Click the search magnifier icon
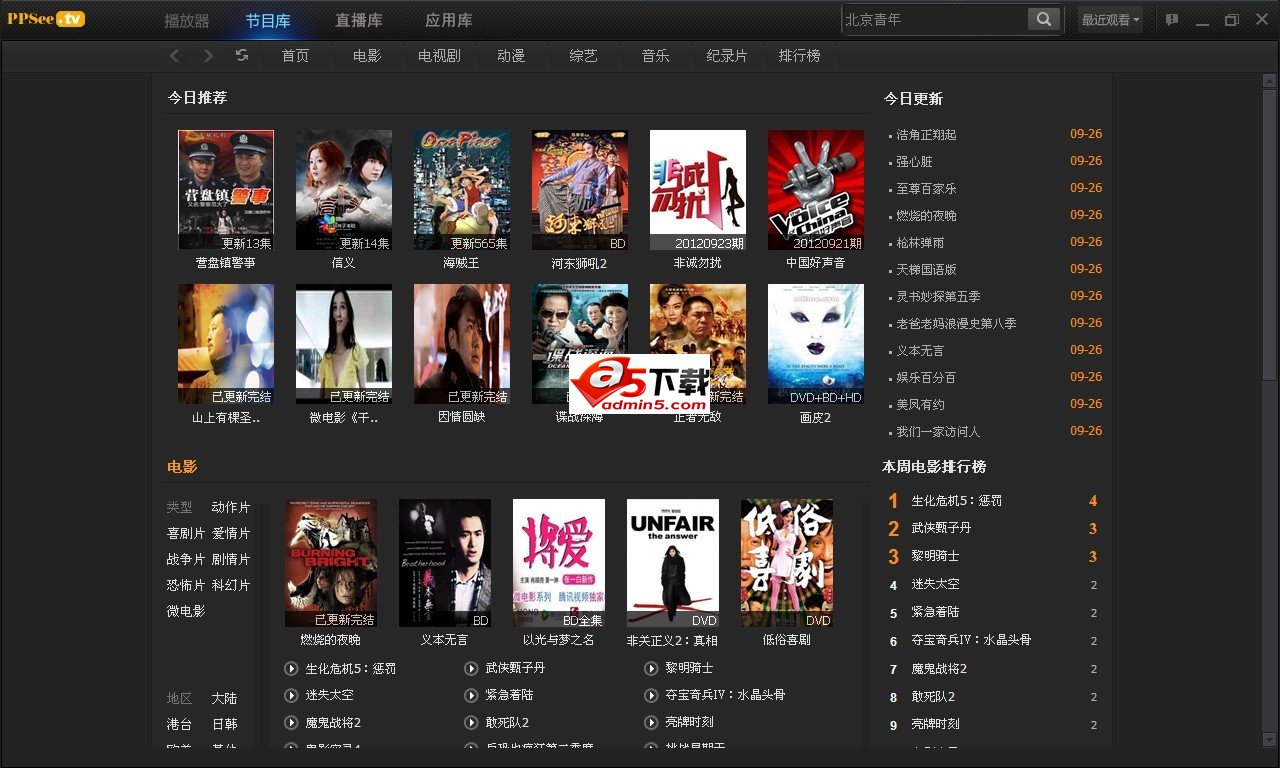 1043,19
